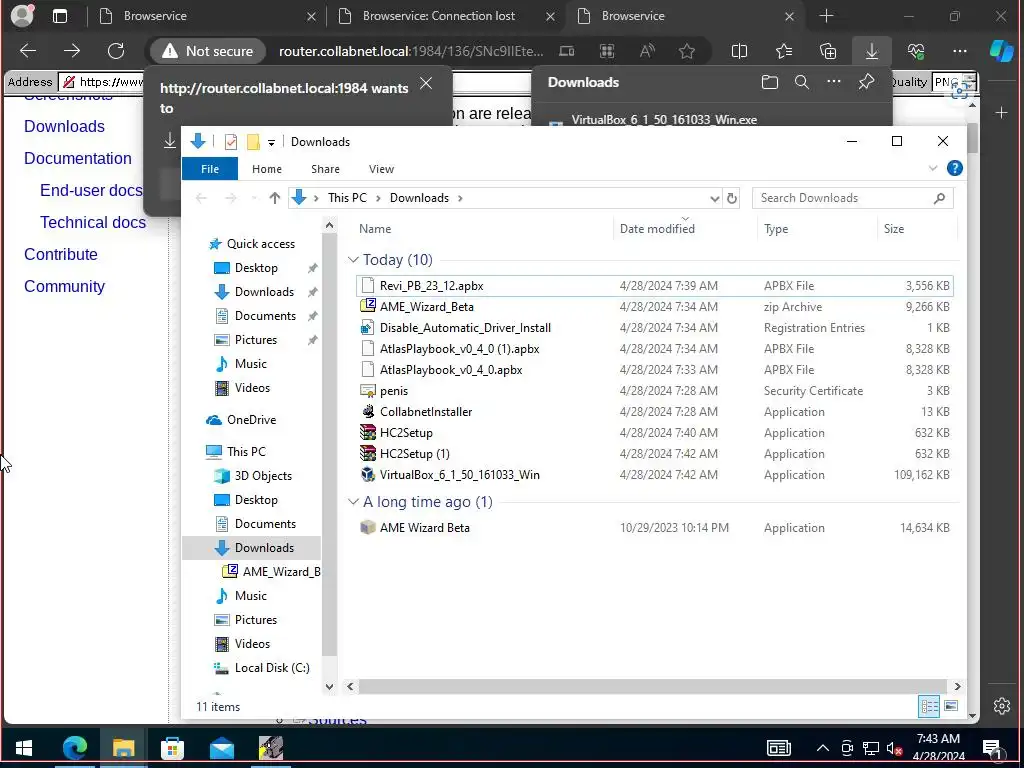
Task: Open the Explorer View ribbon tab
Action: pos(381,168)
